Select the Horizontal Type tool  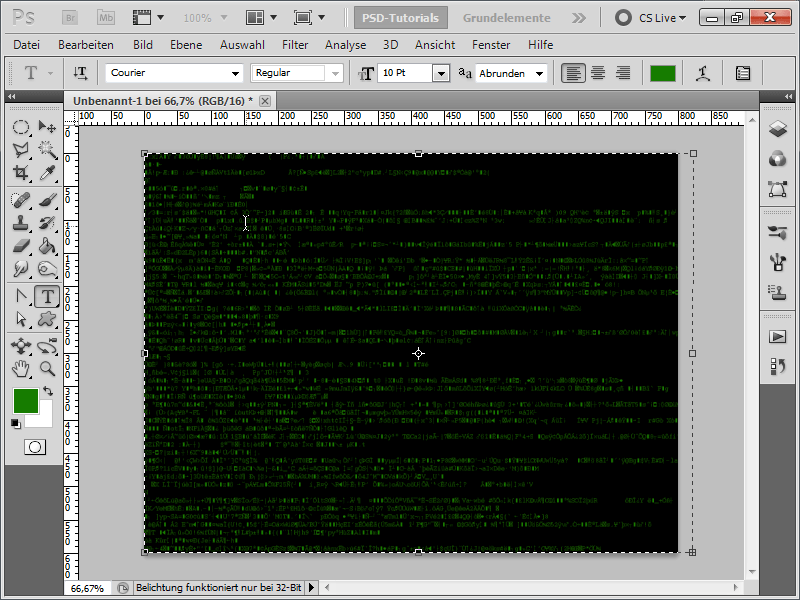pos(47,296)
